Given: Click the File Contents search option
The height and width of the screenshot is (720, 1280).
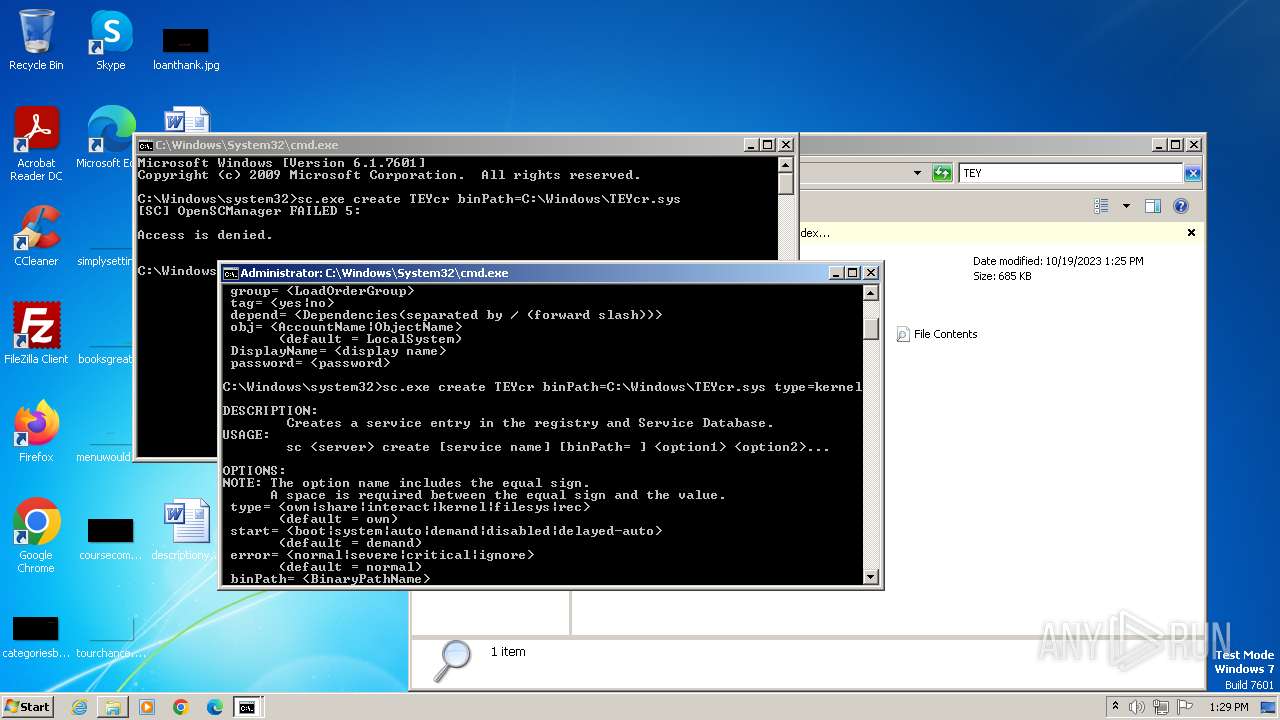Looking at the screenshot, I should (937, 334).
